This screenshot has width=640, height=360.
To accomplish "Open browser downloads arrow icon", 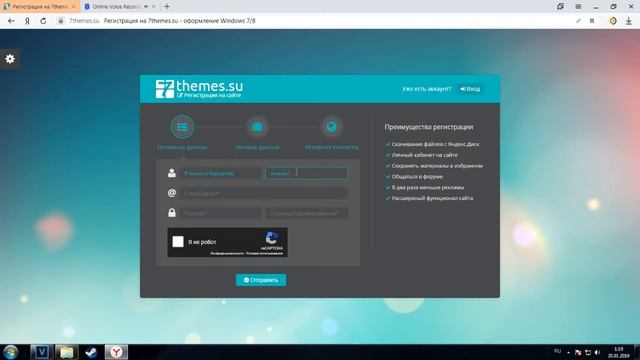I will [629, 21].
